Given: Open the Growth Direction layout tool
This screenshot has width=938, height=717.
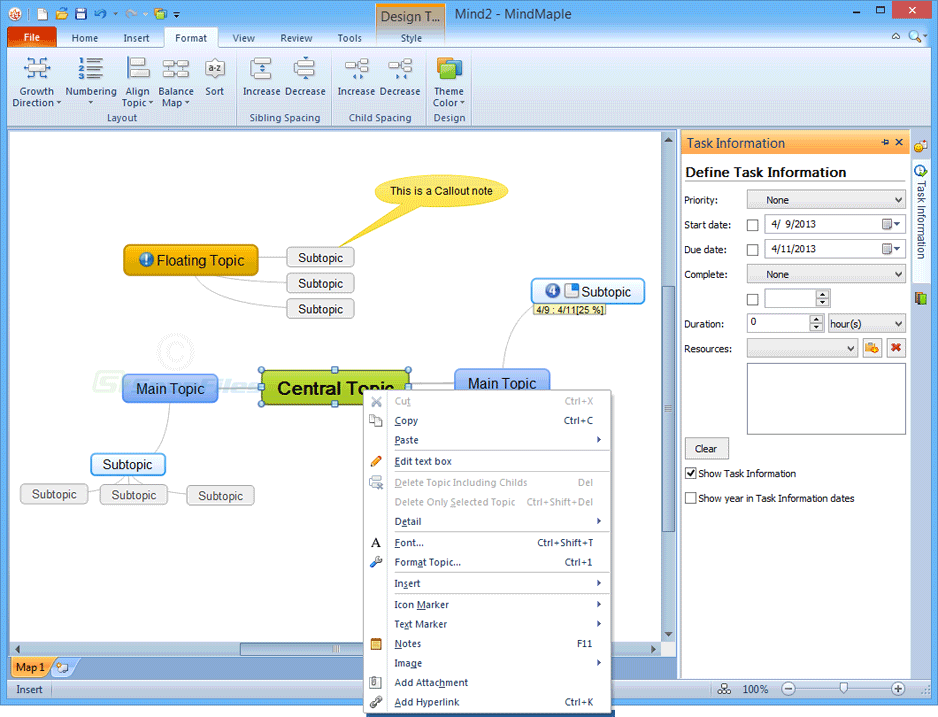Looking at the screenshot, I should pos(36,82).
